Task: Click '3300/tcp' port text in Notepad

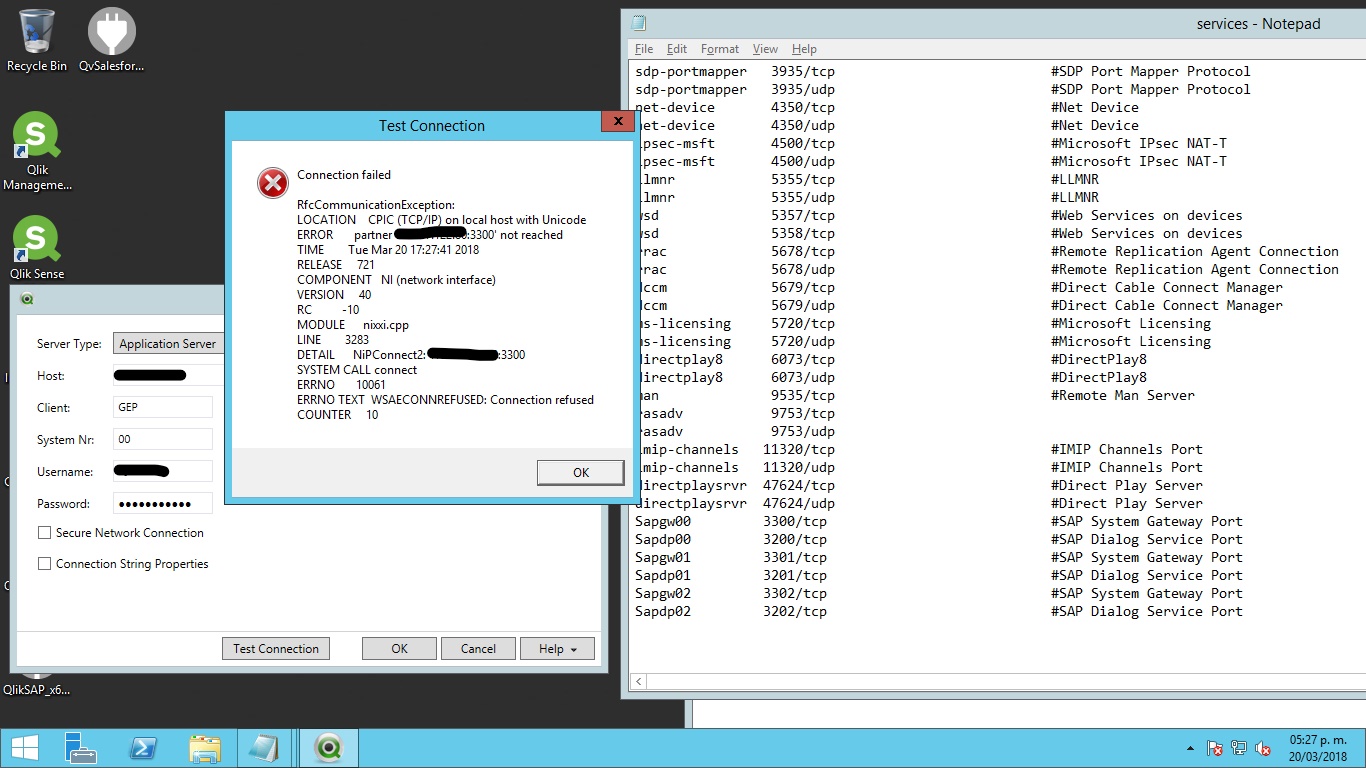Action: click(794, 521)
